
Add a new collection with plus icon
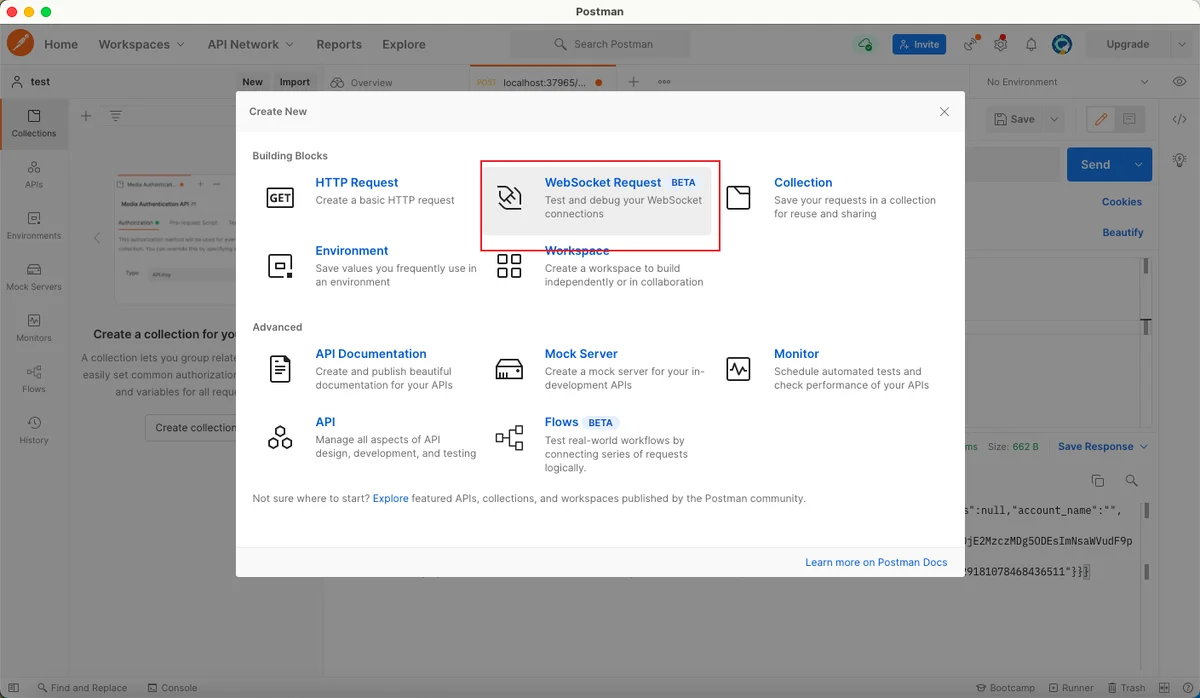coord(86,116)
